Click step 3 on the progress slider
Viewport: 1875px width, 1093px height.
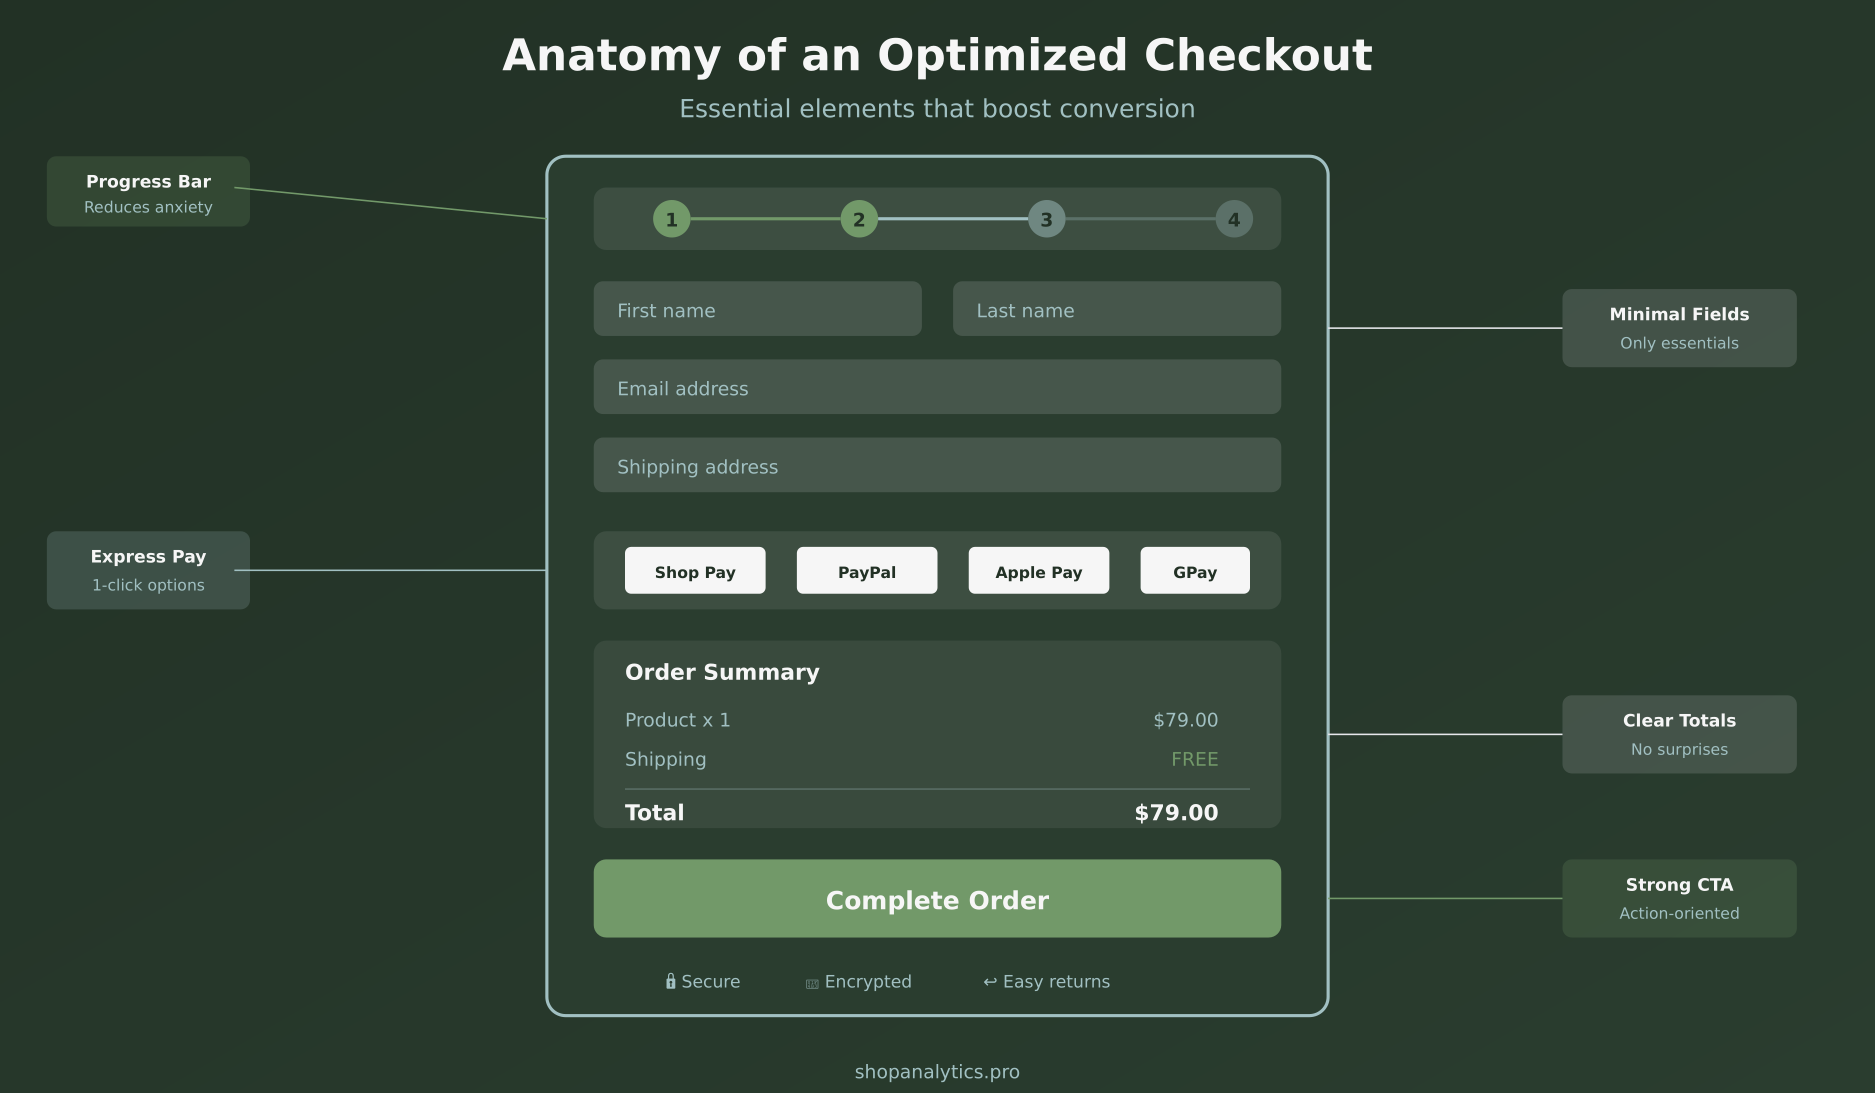click(1047, 218)
